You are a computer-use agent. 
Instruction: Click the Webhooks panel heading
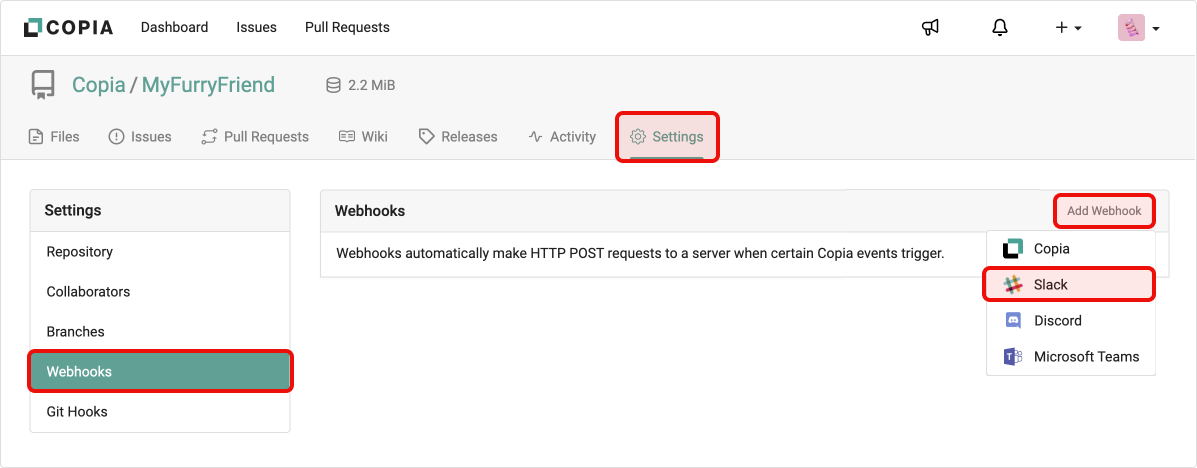pyautogui.click(x=369, y=211)
